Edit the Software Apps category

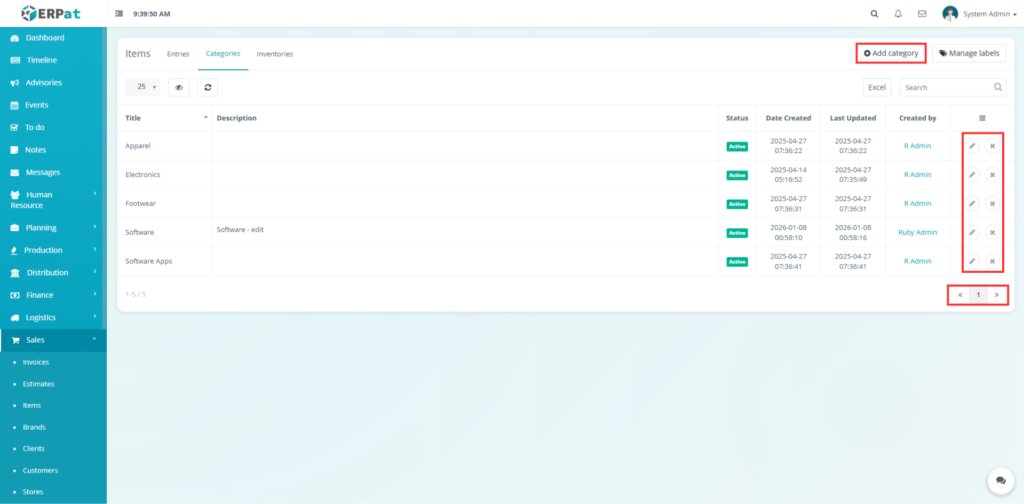[x=972, y=261]
